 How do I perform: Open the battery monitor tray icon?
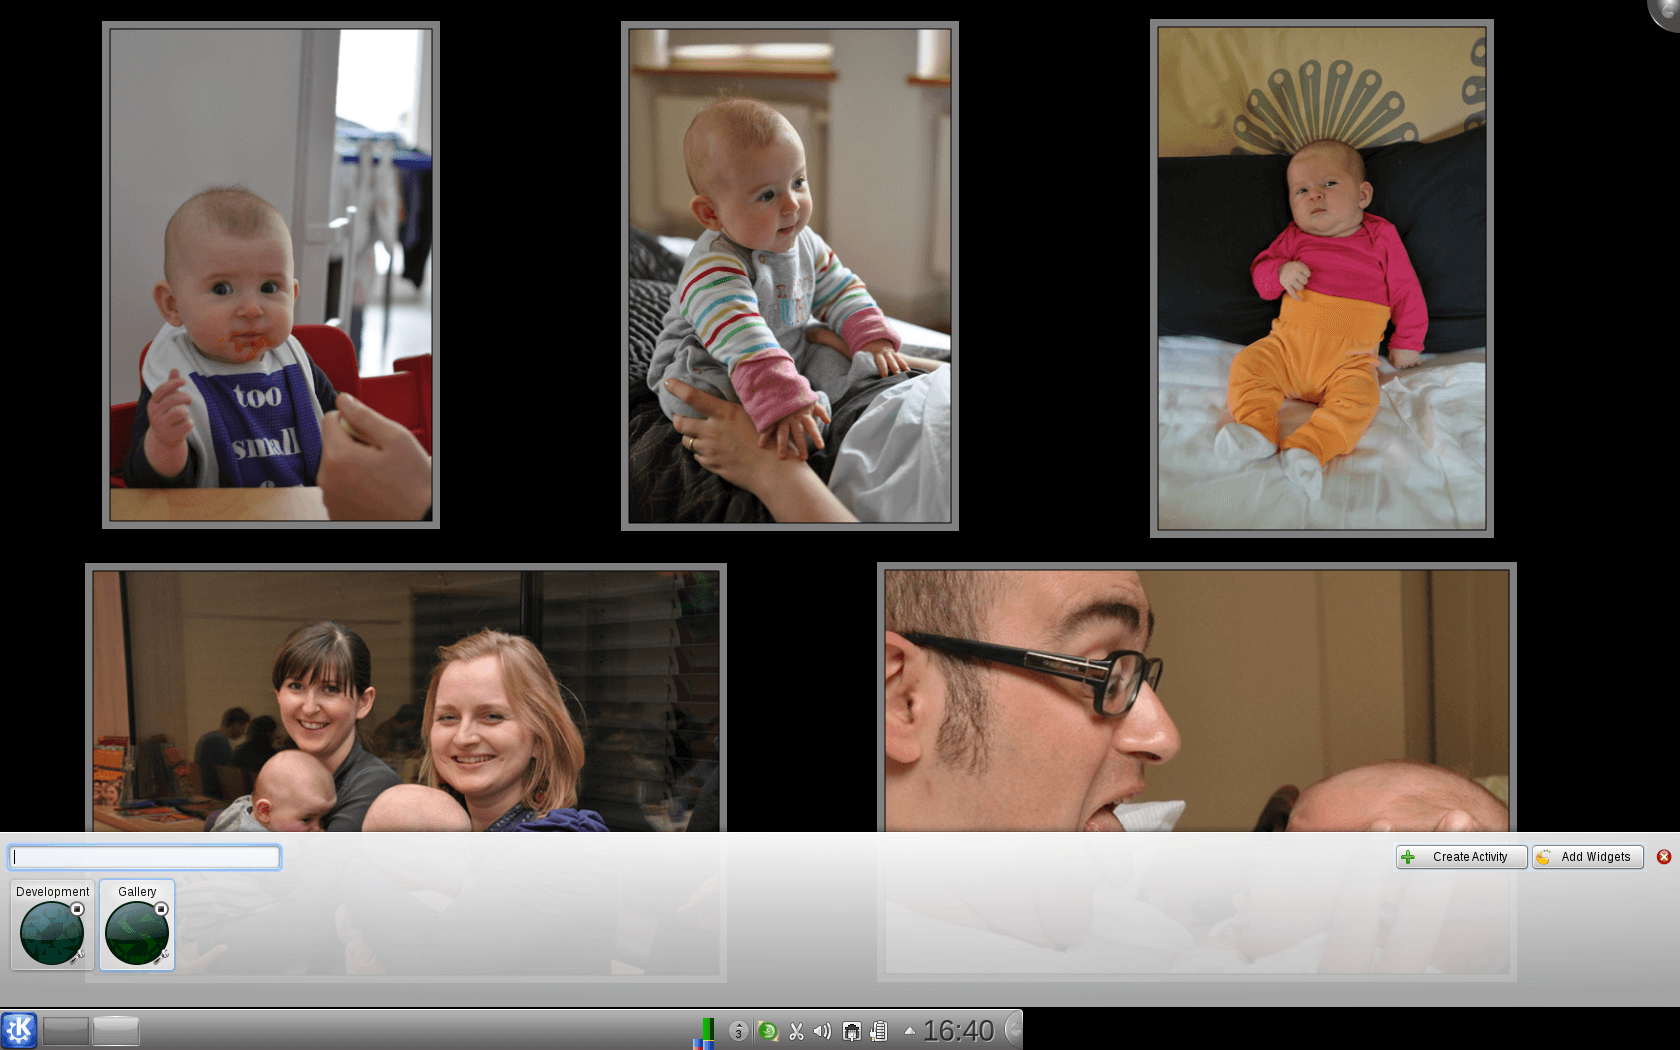(x=879, y=1031)
